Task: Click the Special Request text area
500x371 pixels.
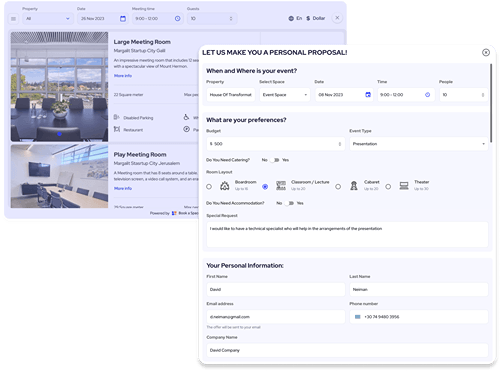Action: coord(347,235)
